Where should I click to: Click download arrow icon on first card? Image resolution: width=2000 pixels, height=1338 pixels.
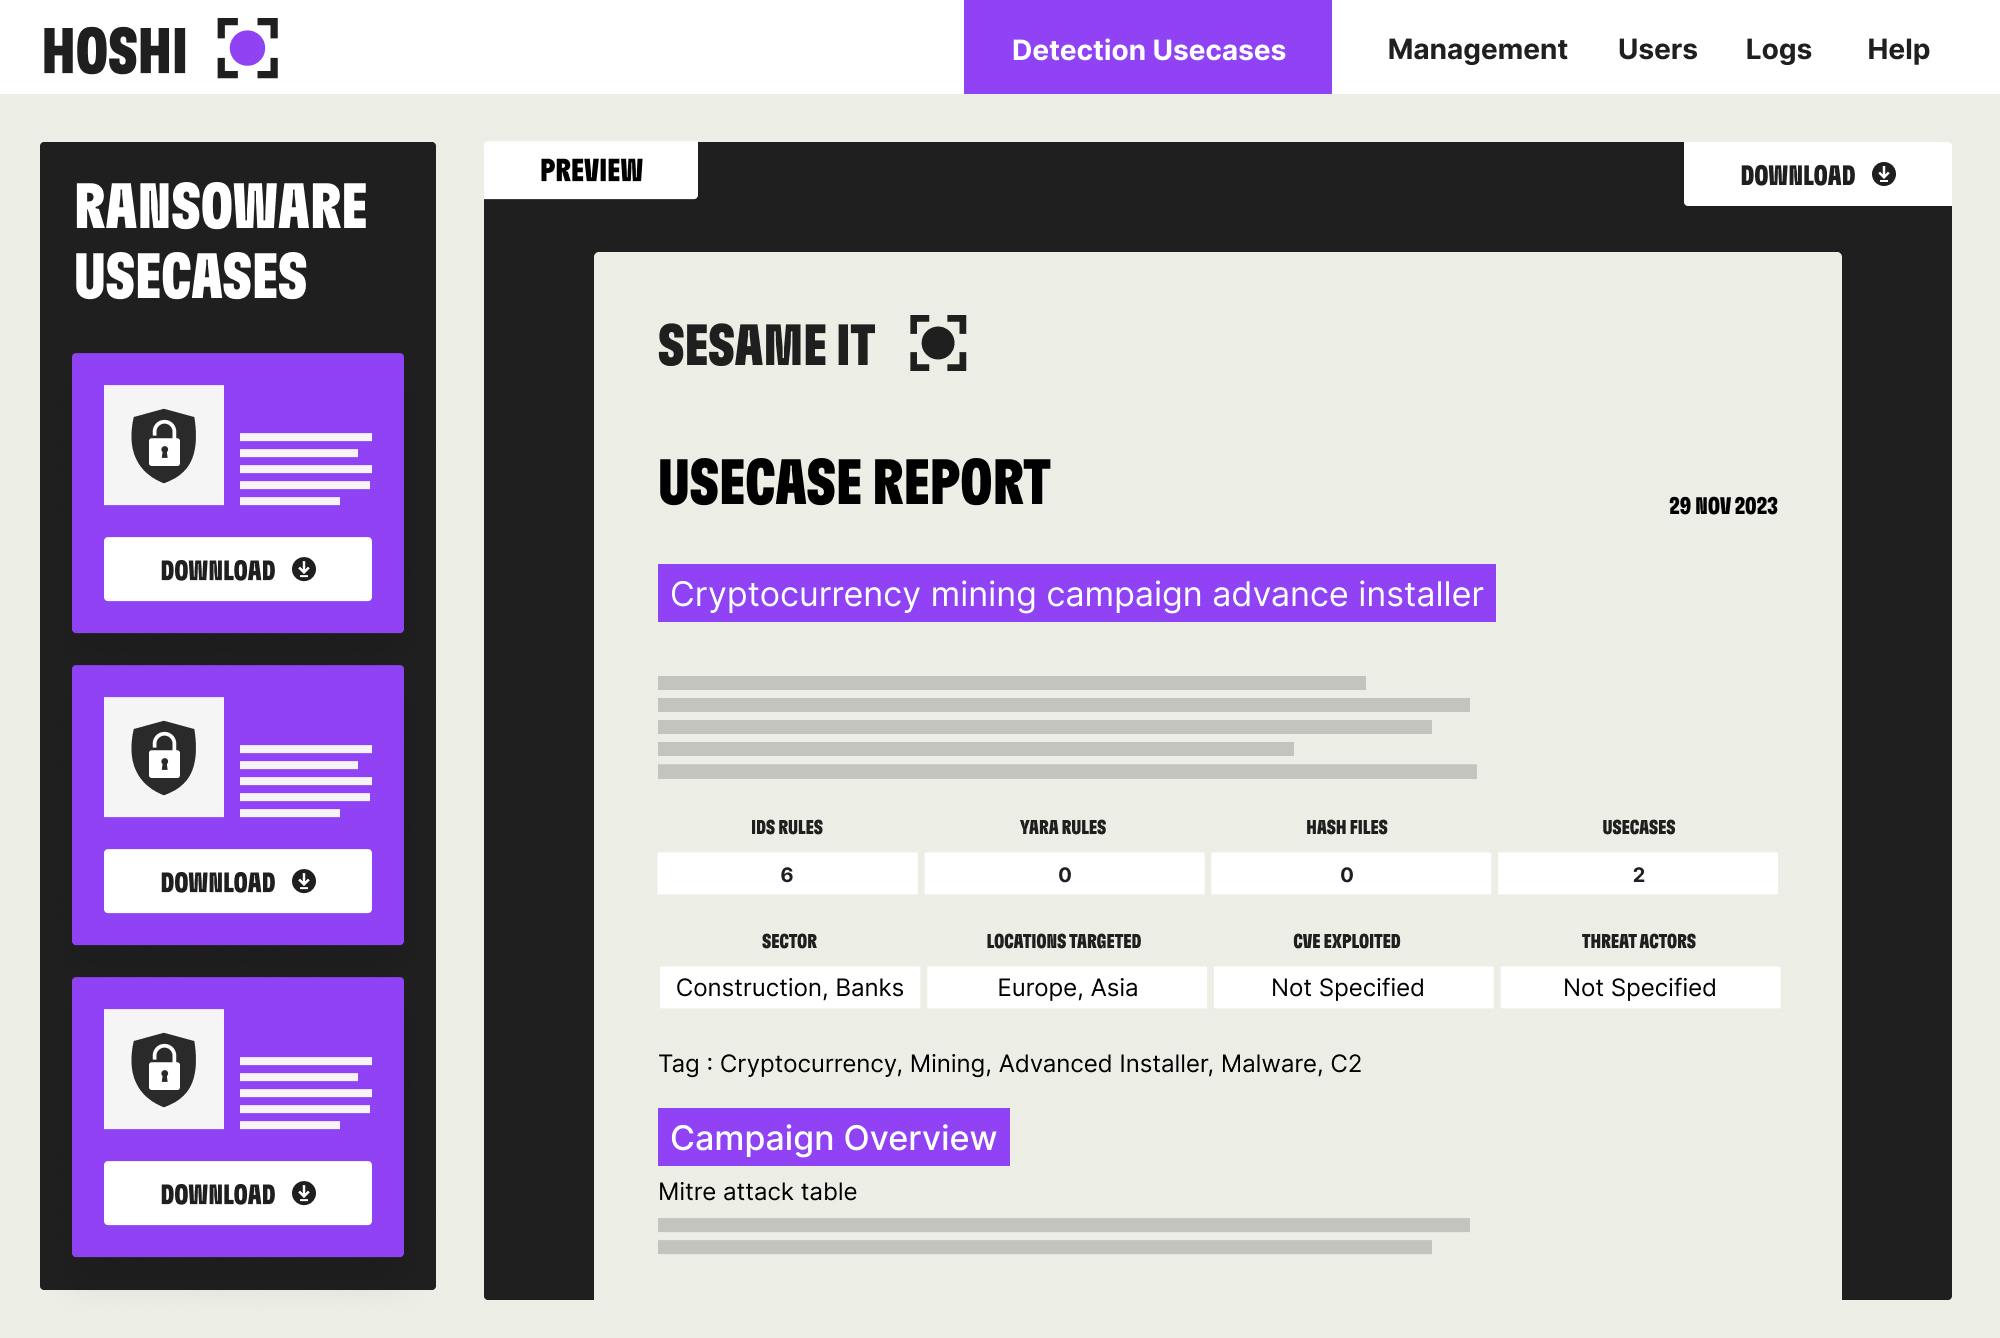click(x=304, y=569)
